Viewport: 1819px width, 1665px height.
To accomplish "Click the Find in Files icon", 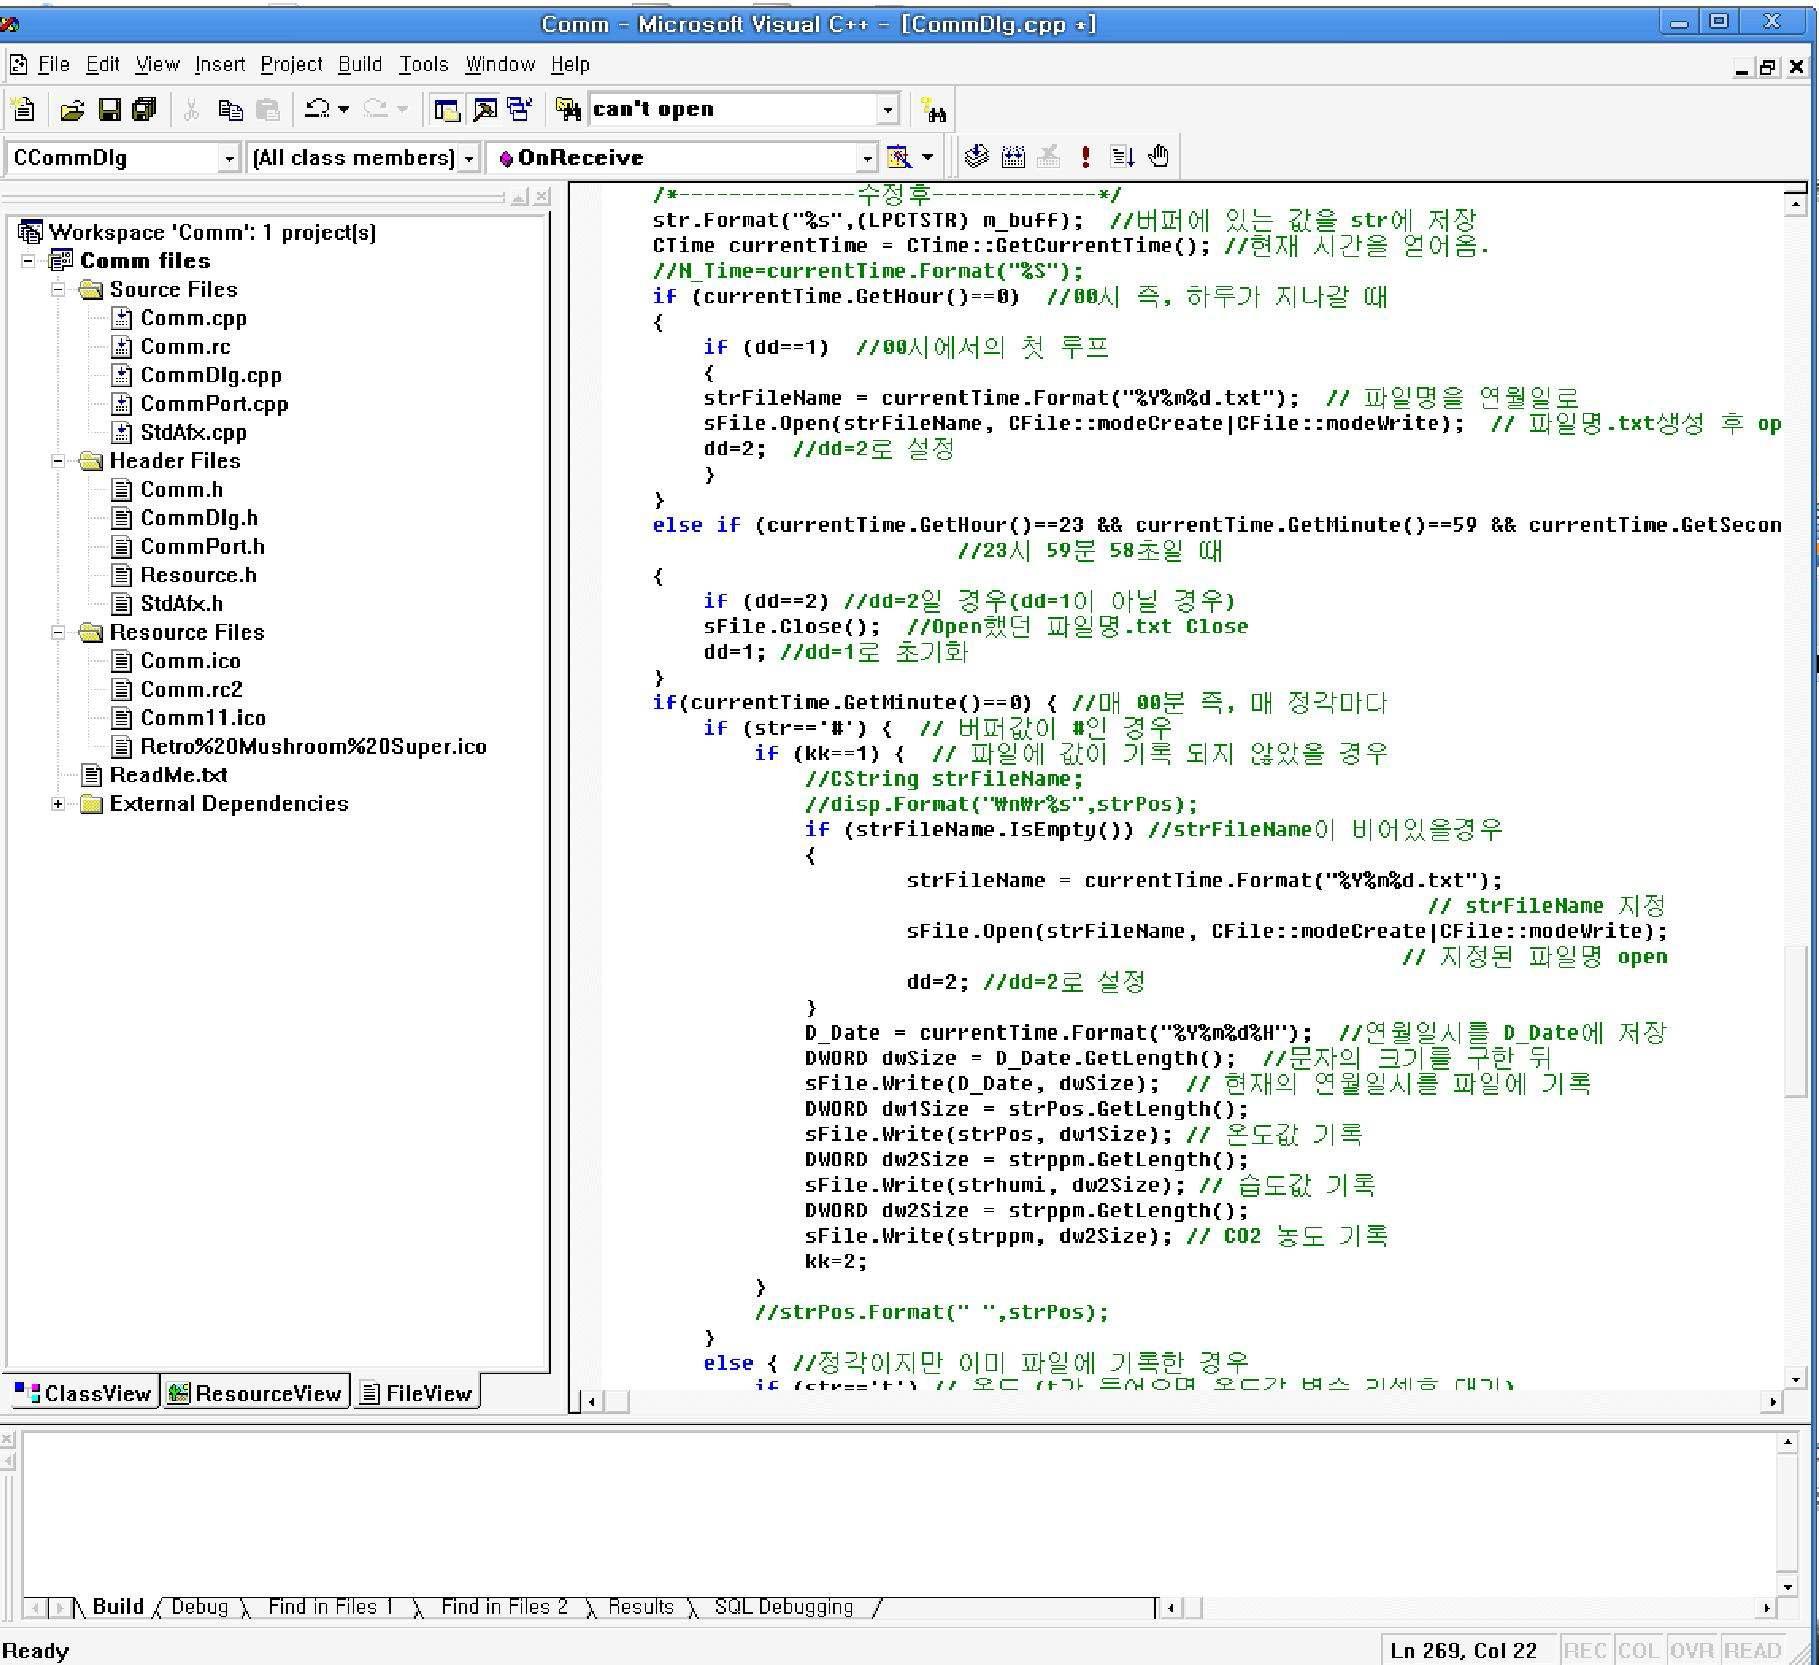I will click(x=568, y=109).
